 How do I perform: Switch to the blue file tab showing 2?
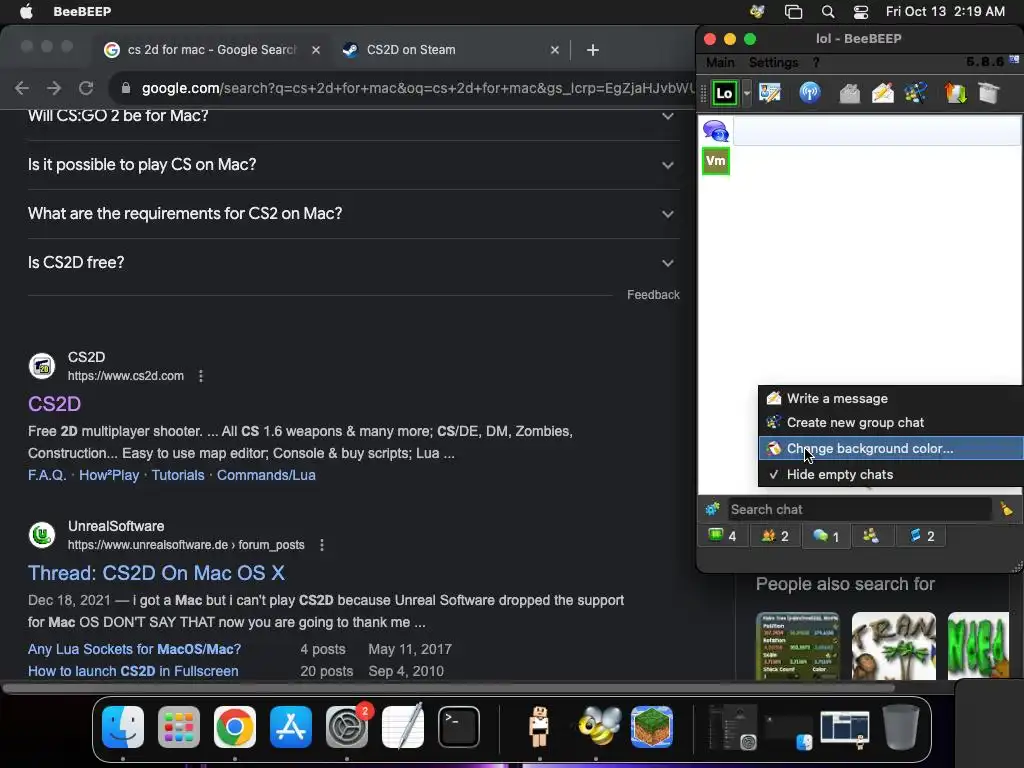[922, 536]
